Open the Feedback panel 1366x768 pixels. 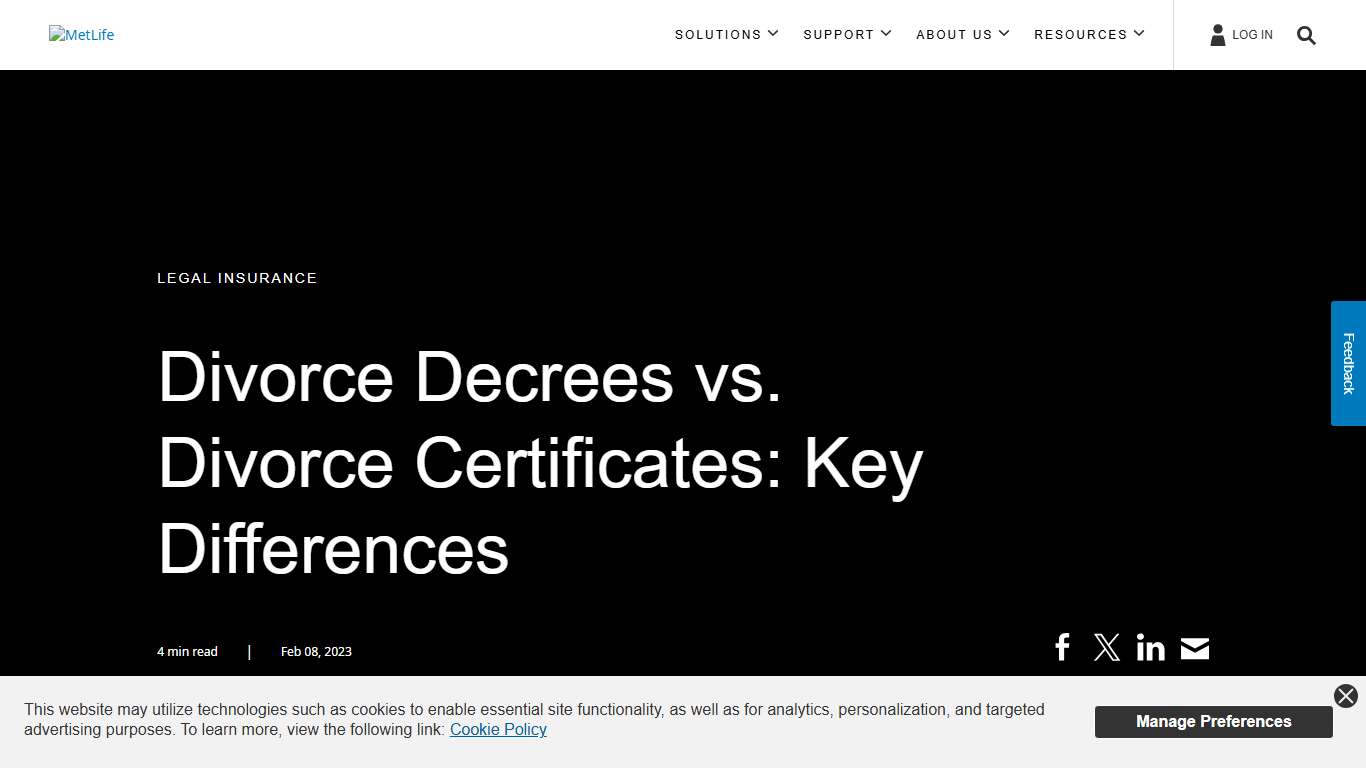(x=1348, y=364)
